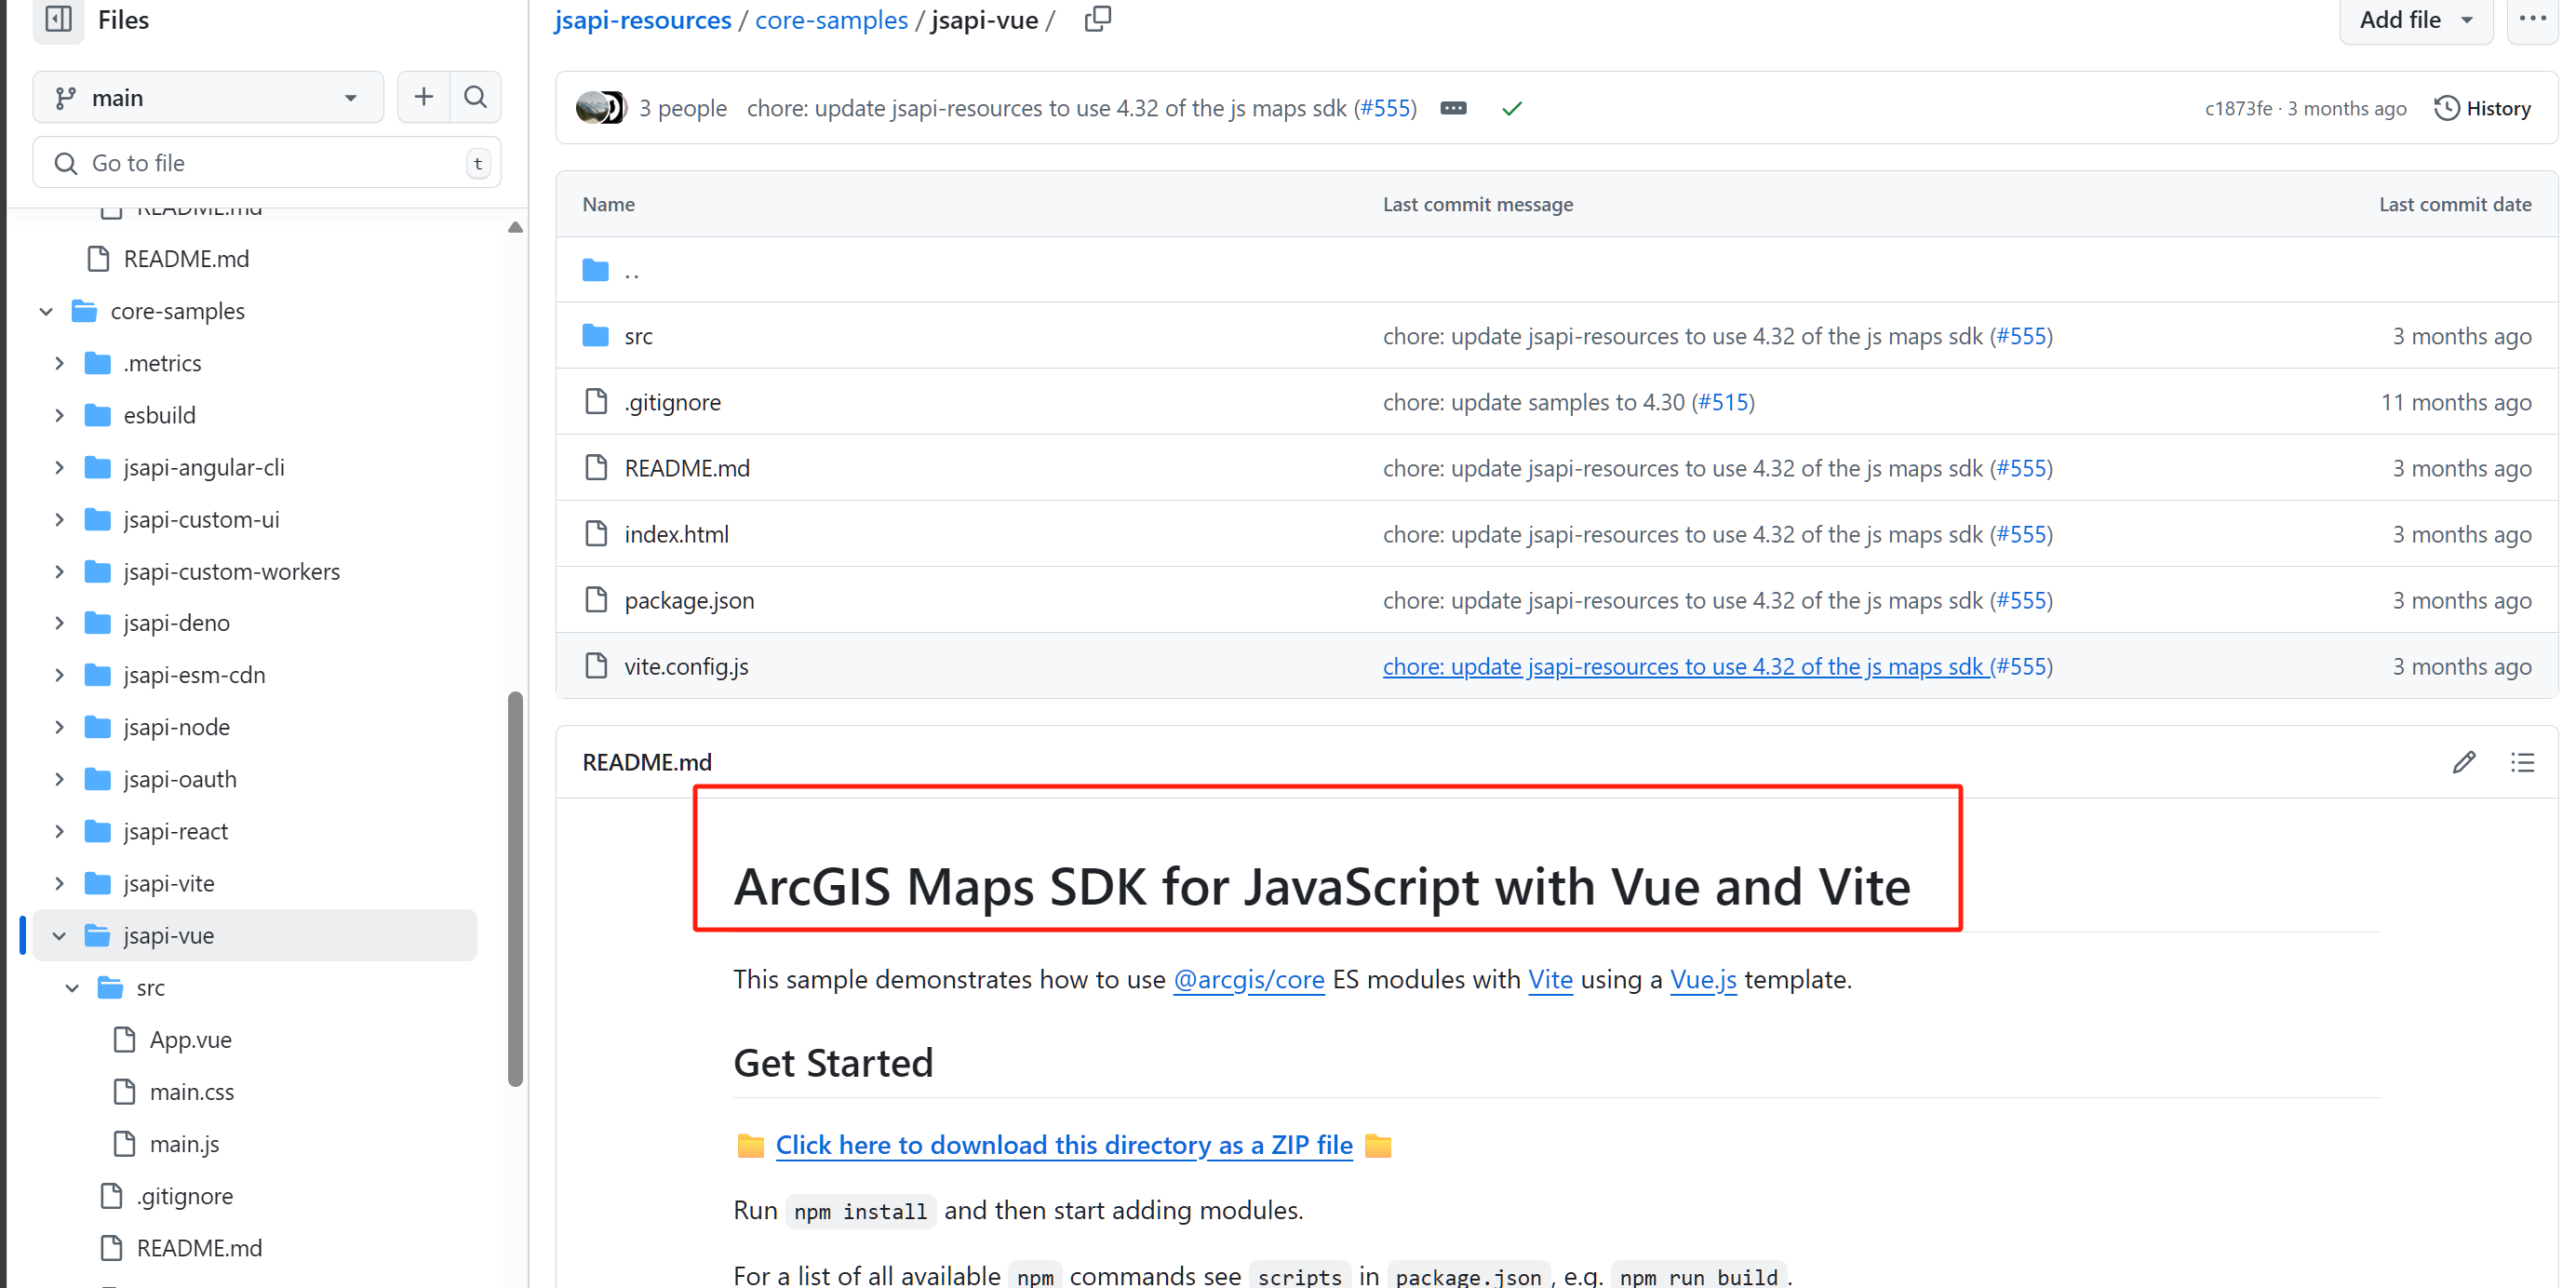
Task: Focus the Go to file search field
Action: coord(266,163)
